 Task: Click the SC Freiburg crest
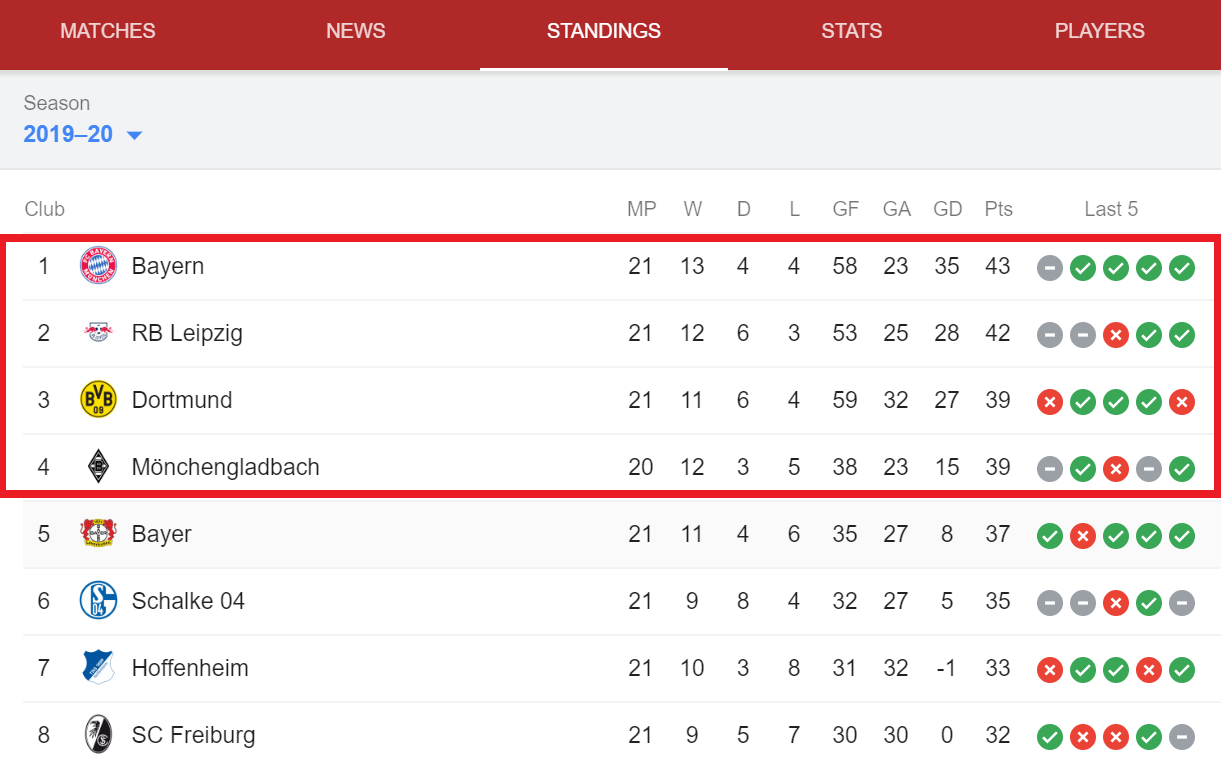[x=98, y=735]
